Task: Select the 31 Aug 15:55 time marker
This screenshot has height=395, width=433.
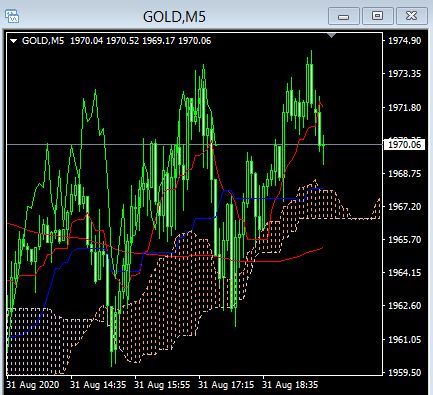Action: 162,385
